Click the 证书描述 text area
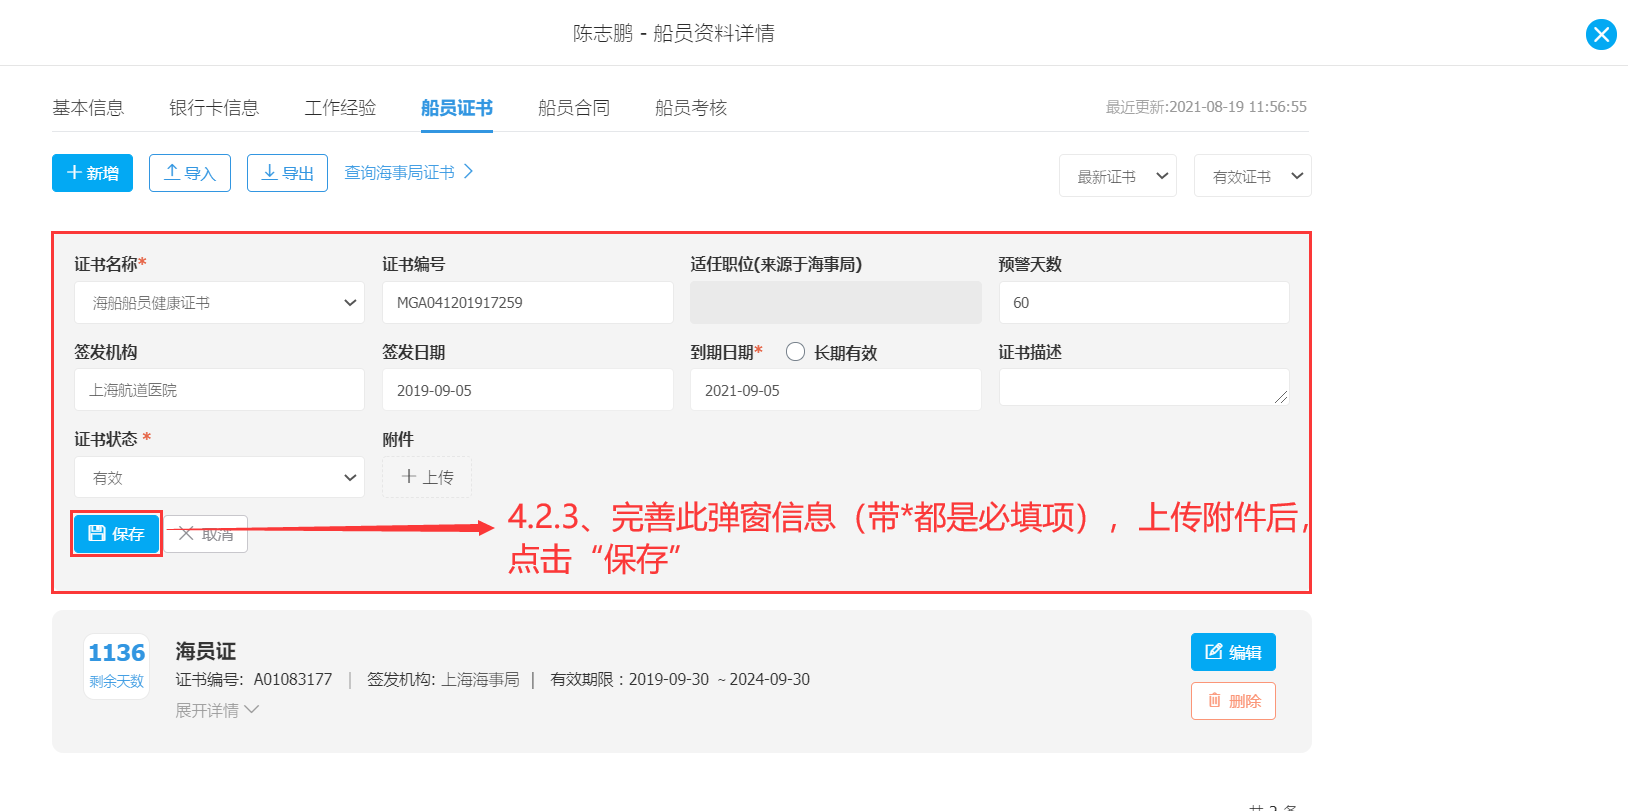This screenshot has width=1628, height=811. click(1144, 387)
